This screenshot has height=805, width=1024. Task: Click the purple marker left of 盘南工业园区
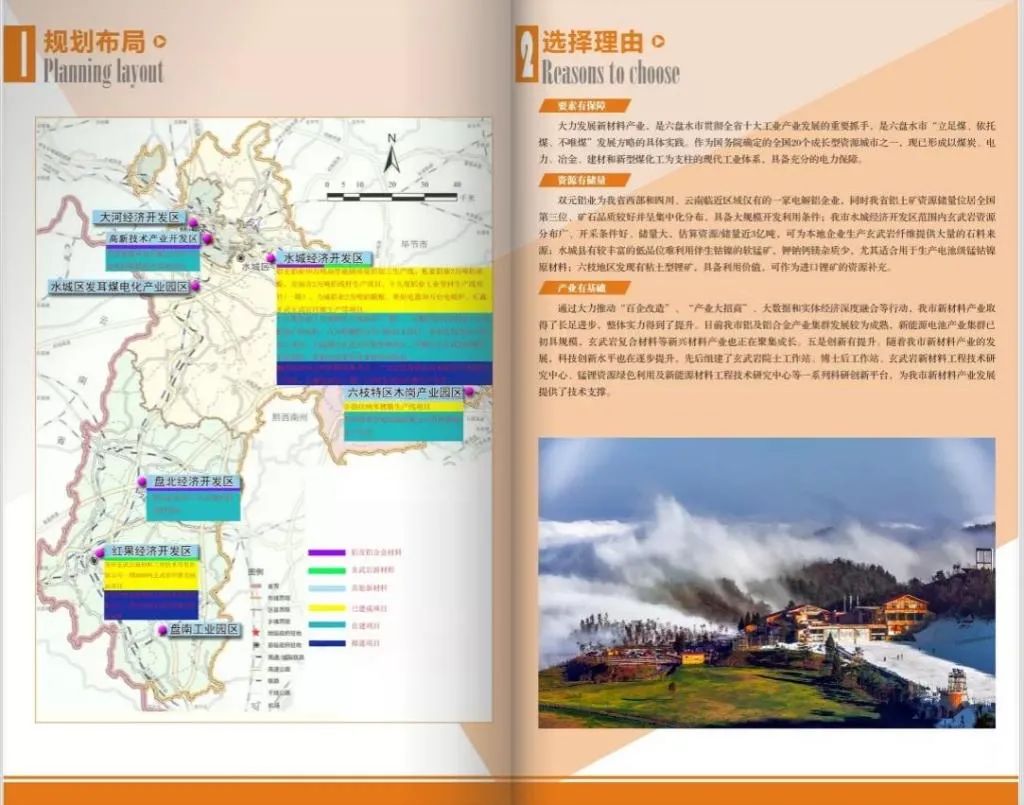pyautogui.click(x=163, y=631)
